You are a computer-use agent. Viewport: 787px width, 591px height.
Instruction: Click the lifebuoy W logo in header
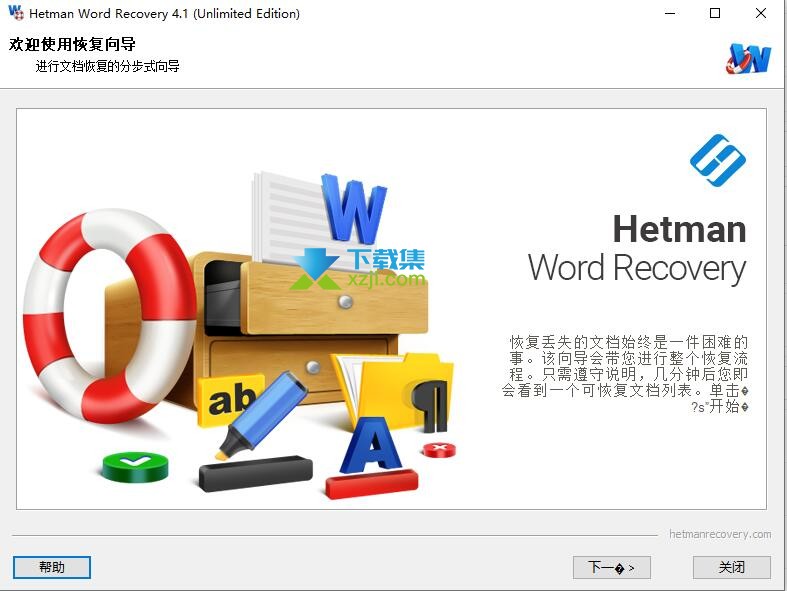point(747,59)
